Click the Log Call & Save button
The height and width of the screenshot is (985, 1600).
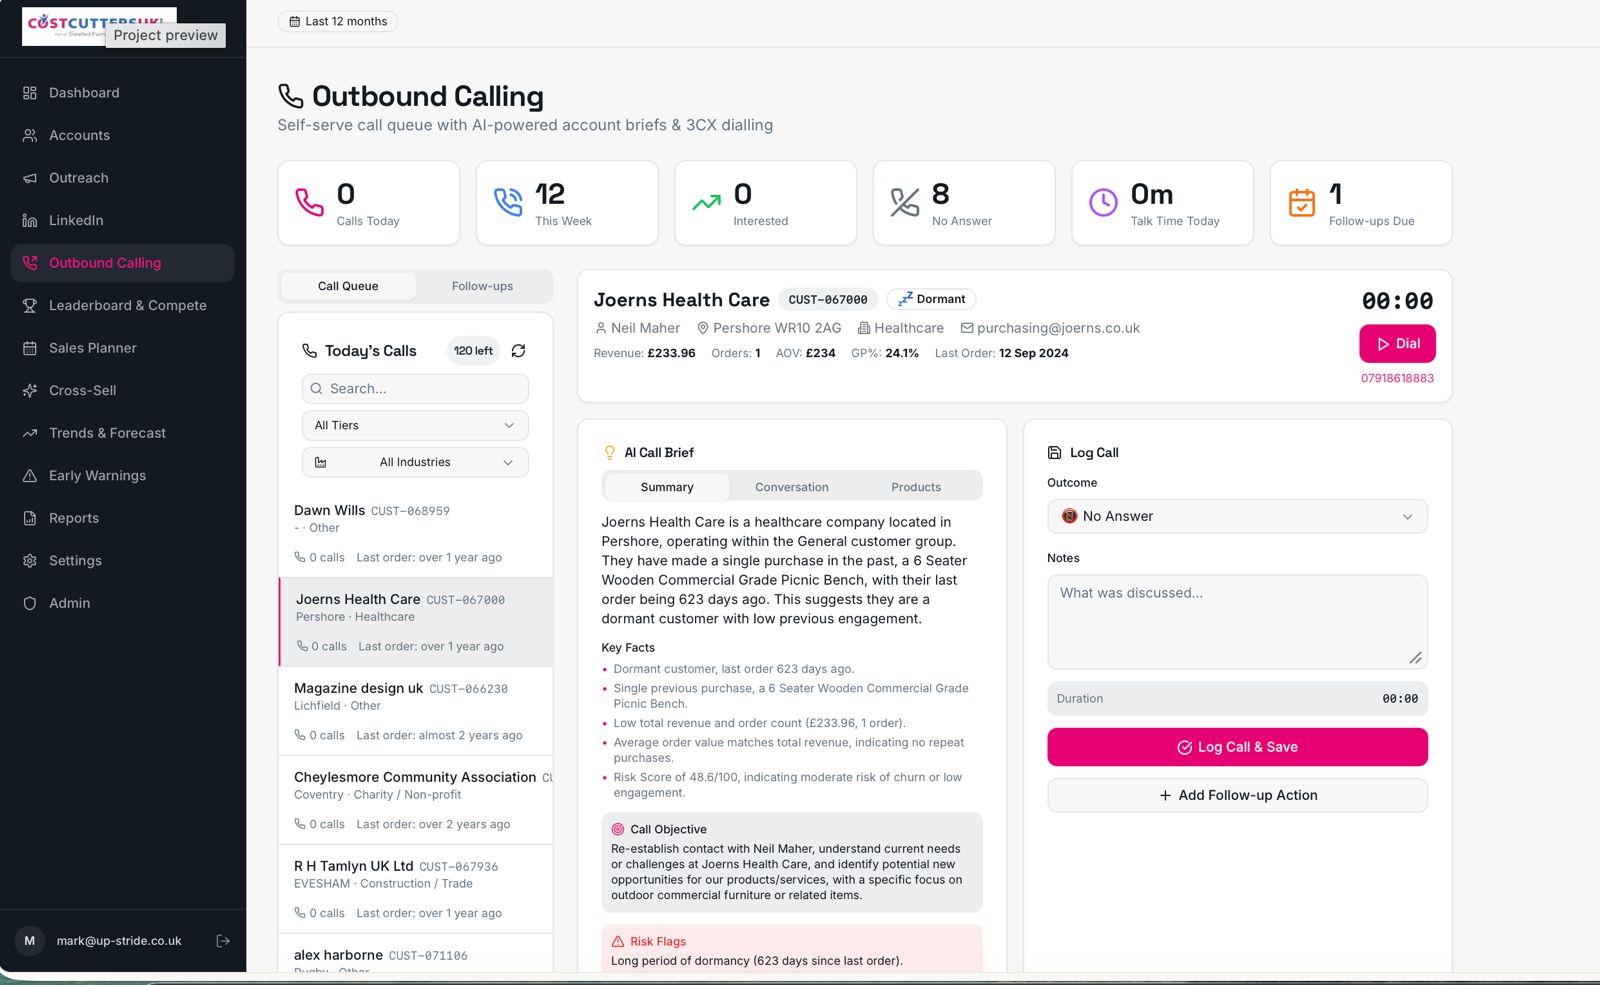tap(1237, 747)
